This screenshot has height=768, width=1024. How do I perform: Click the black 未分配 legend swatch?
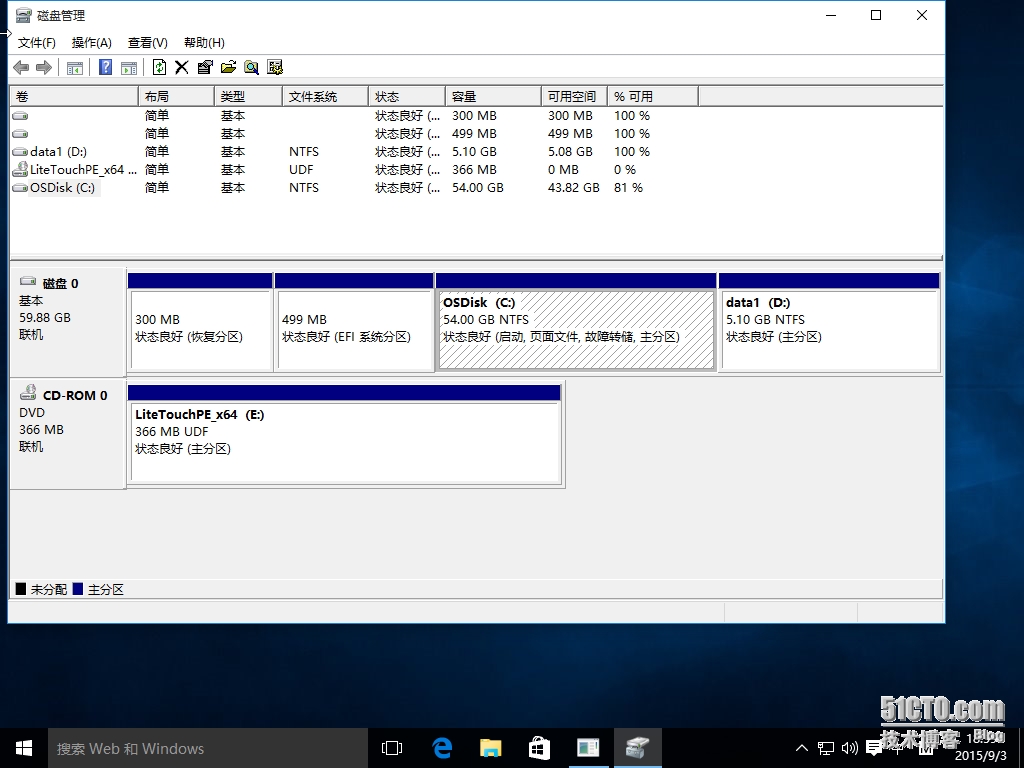(21, 589)
